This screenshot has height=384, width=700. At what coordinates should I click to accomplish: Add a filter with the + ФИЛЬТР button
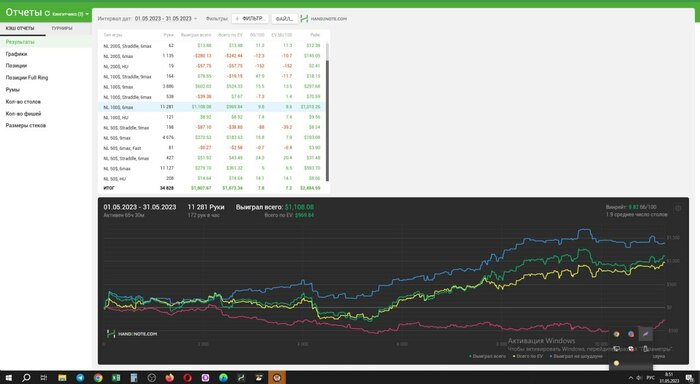(250, 19)
